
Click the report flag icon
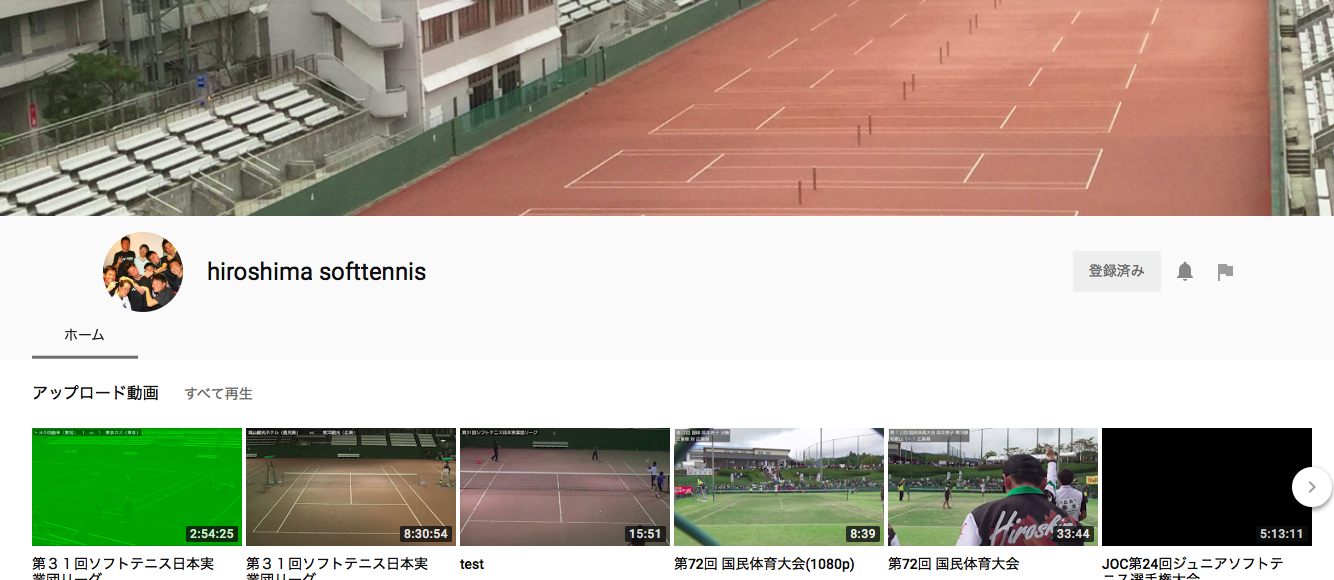click(1225, 272)
